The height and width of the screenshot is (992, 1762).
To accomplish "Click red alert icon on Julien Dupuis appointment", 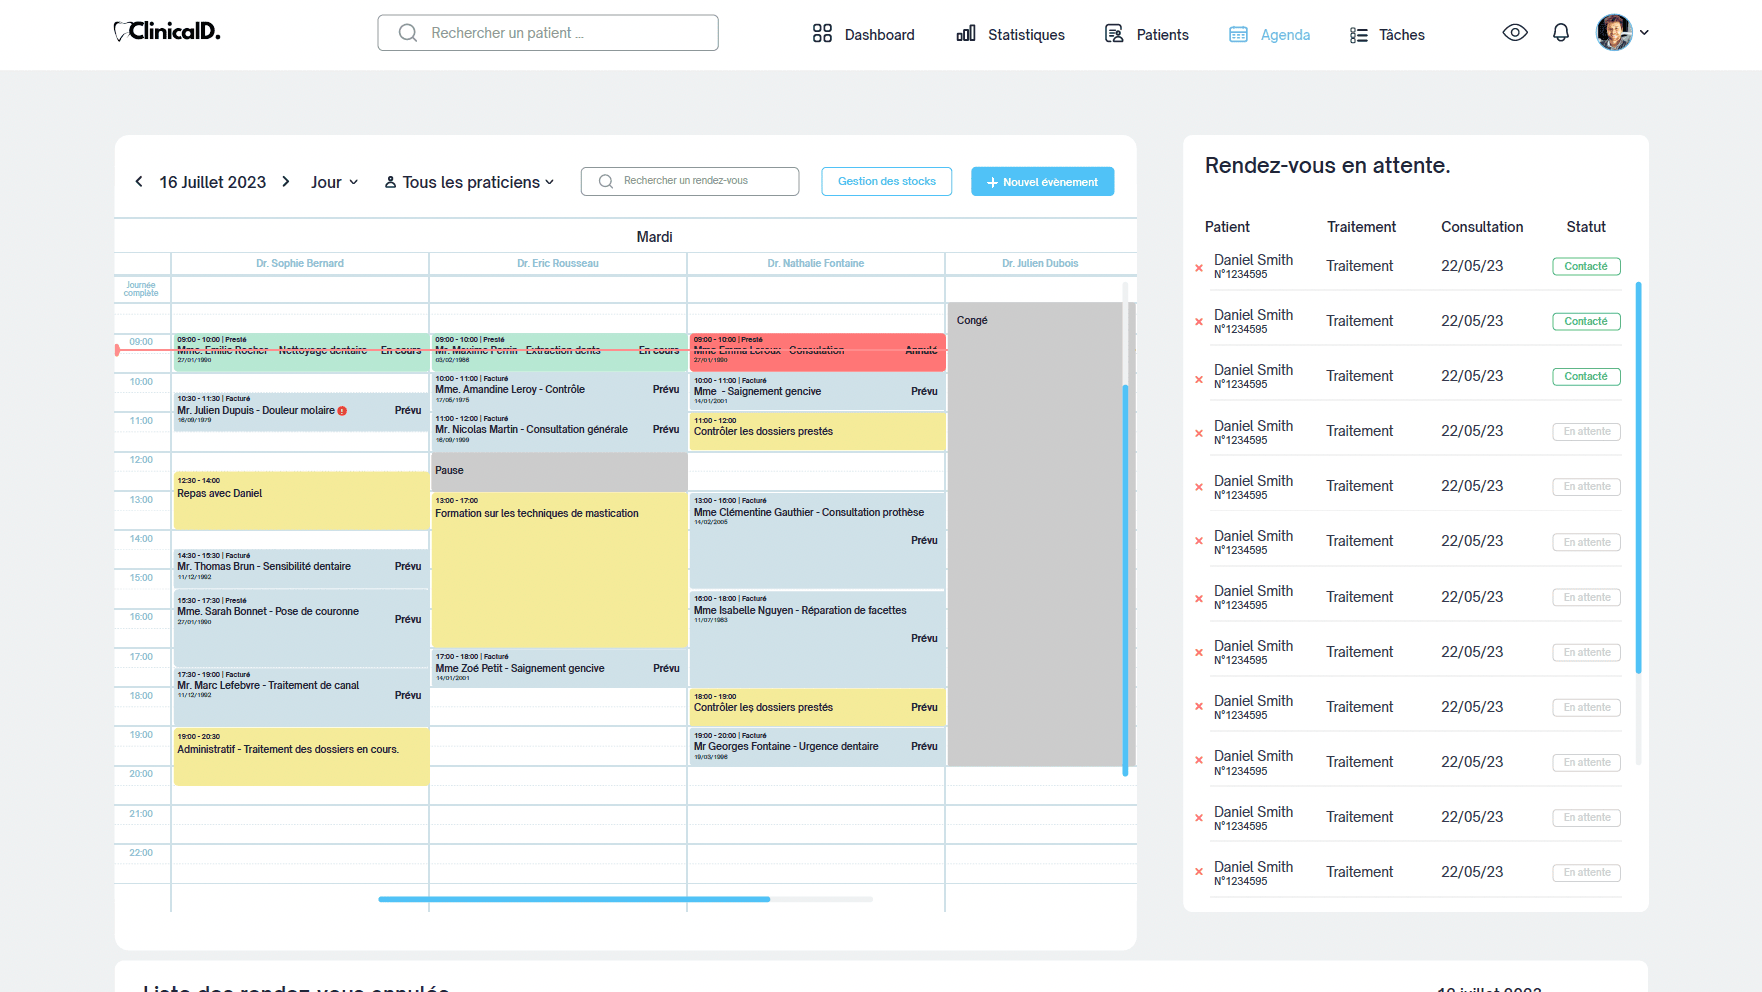I will (x=342, y=411).
